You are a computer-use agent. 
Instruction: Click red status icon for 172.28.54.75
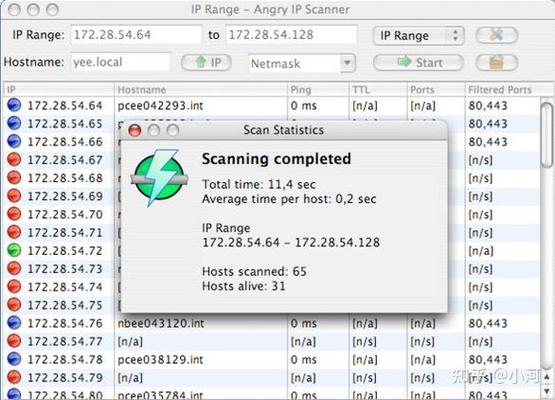tap(14, 304)
